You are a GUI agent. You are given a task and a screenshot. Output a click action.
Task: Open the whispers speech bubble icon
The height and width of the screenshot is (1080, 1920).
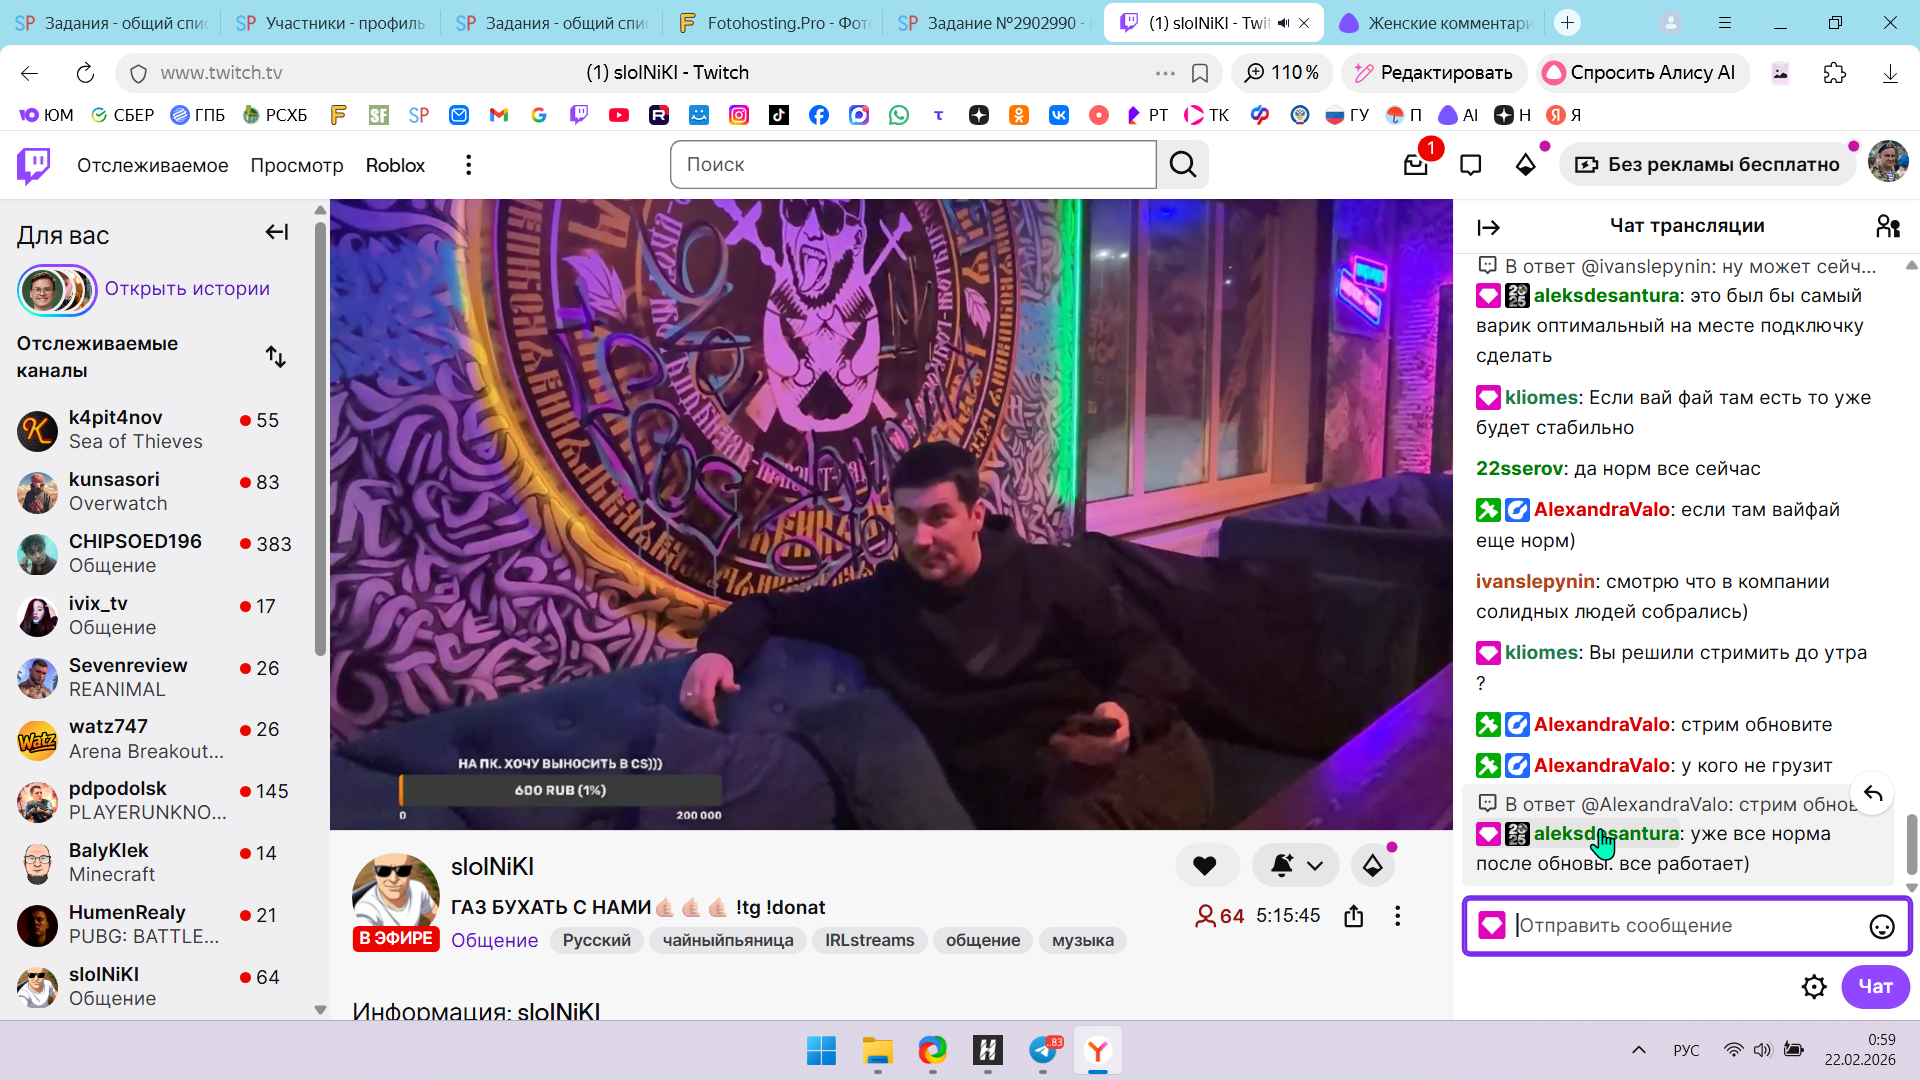pos(1470,165)
